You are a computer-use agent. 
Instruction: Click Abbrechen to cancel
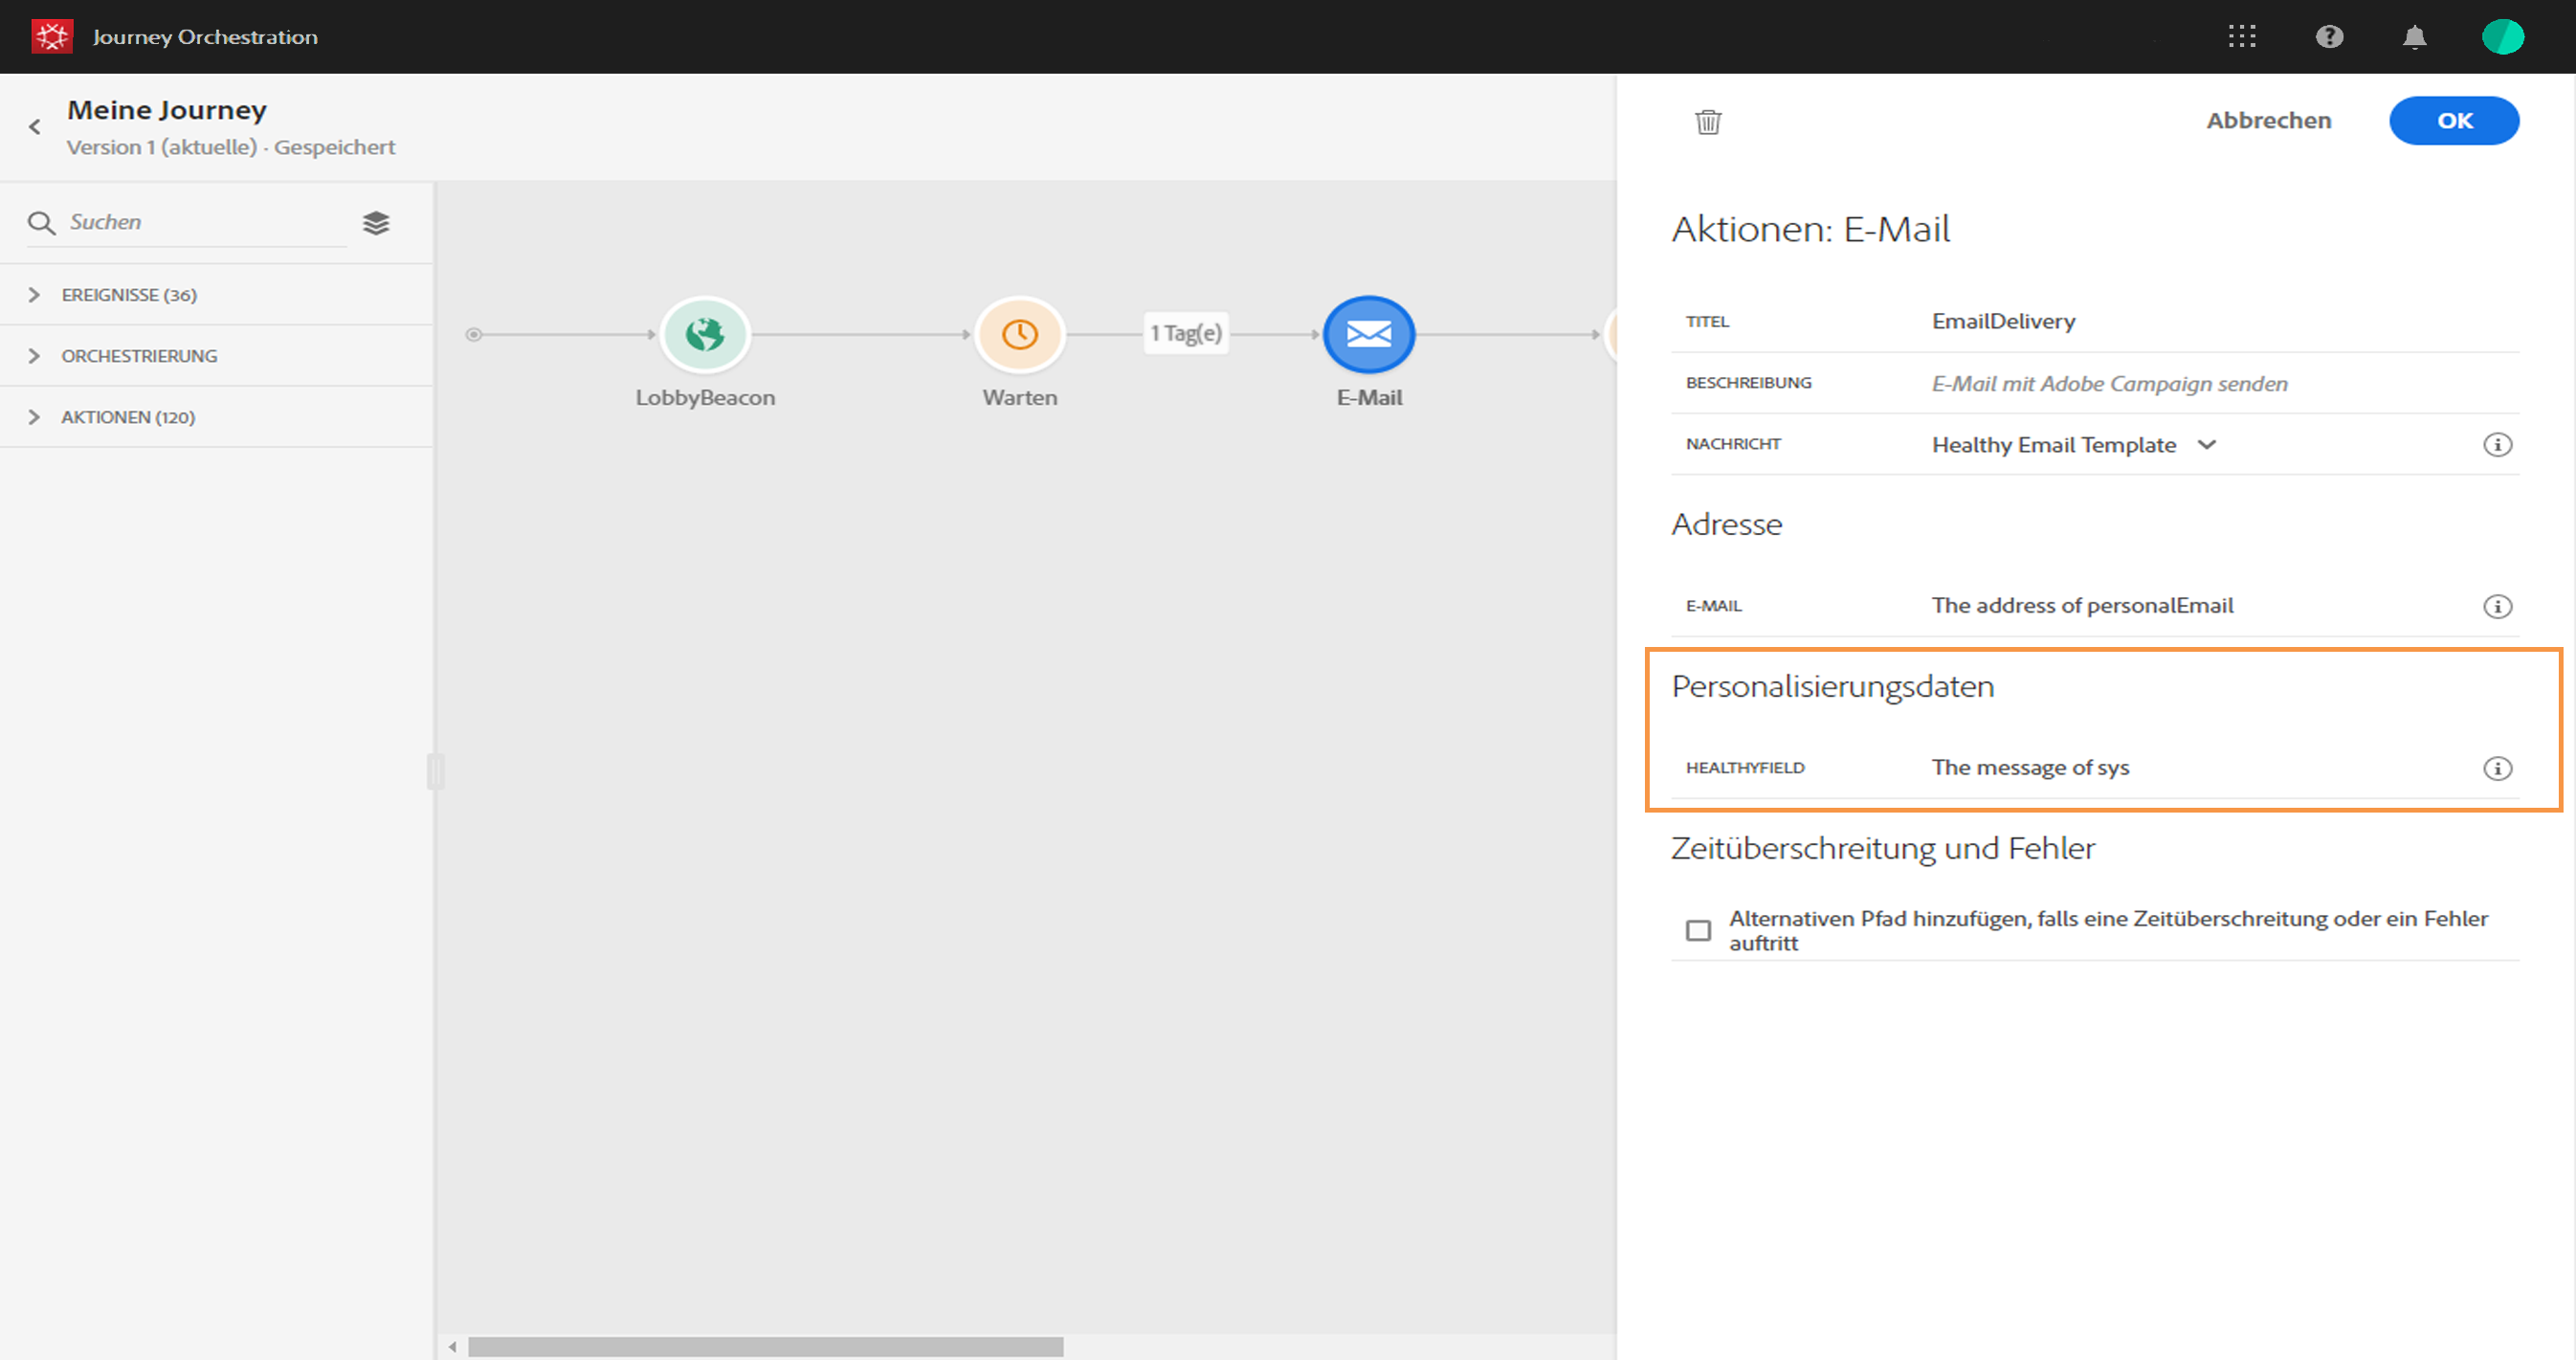pyautogui.click(x=2268, y=121)
